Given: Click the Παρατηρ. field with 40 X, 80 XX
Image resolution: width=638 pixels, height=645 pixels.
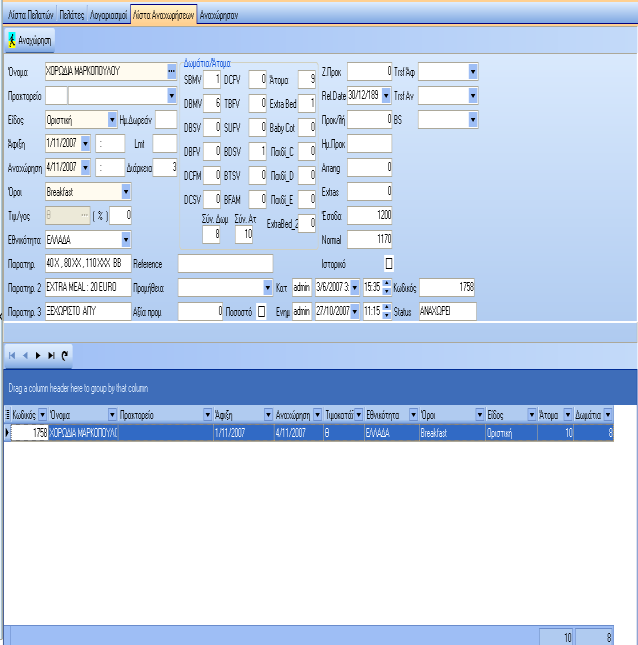Looking at the screenshot, I should (x=88, y=264).
